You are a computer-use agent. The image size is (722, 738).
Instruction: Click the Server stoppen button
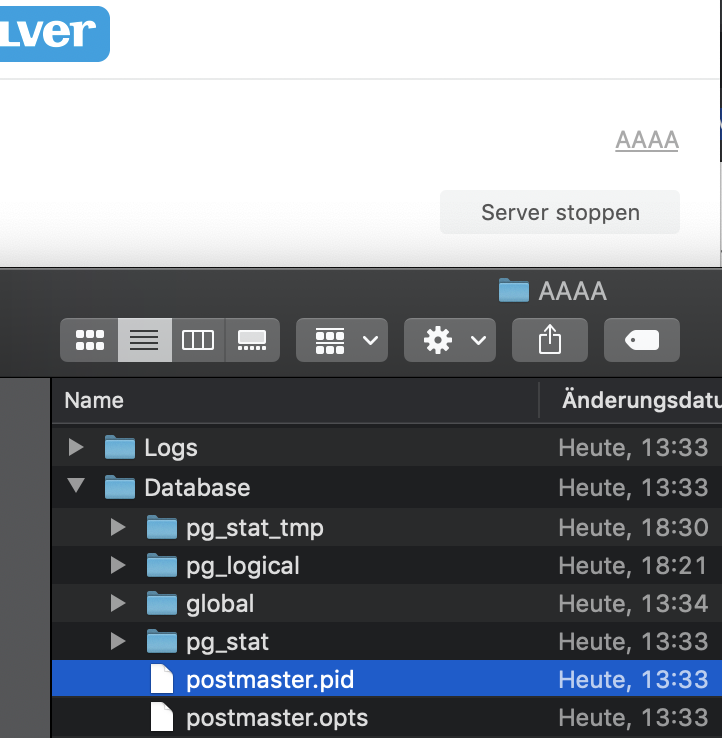[x=560, y=212]
